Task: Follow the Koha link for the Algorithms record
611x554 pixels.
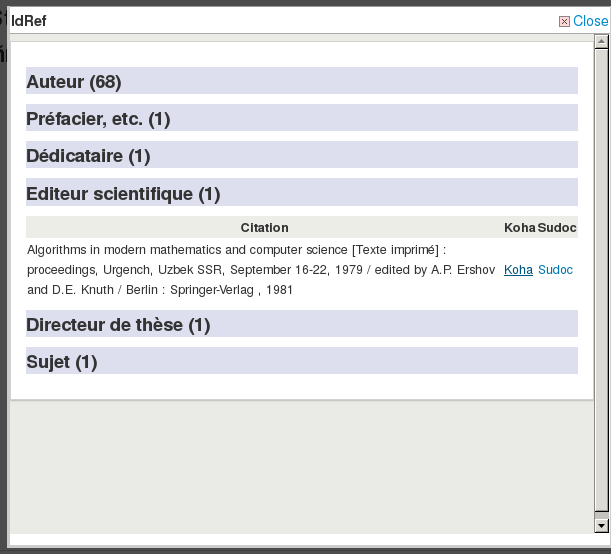Action: 518,270
